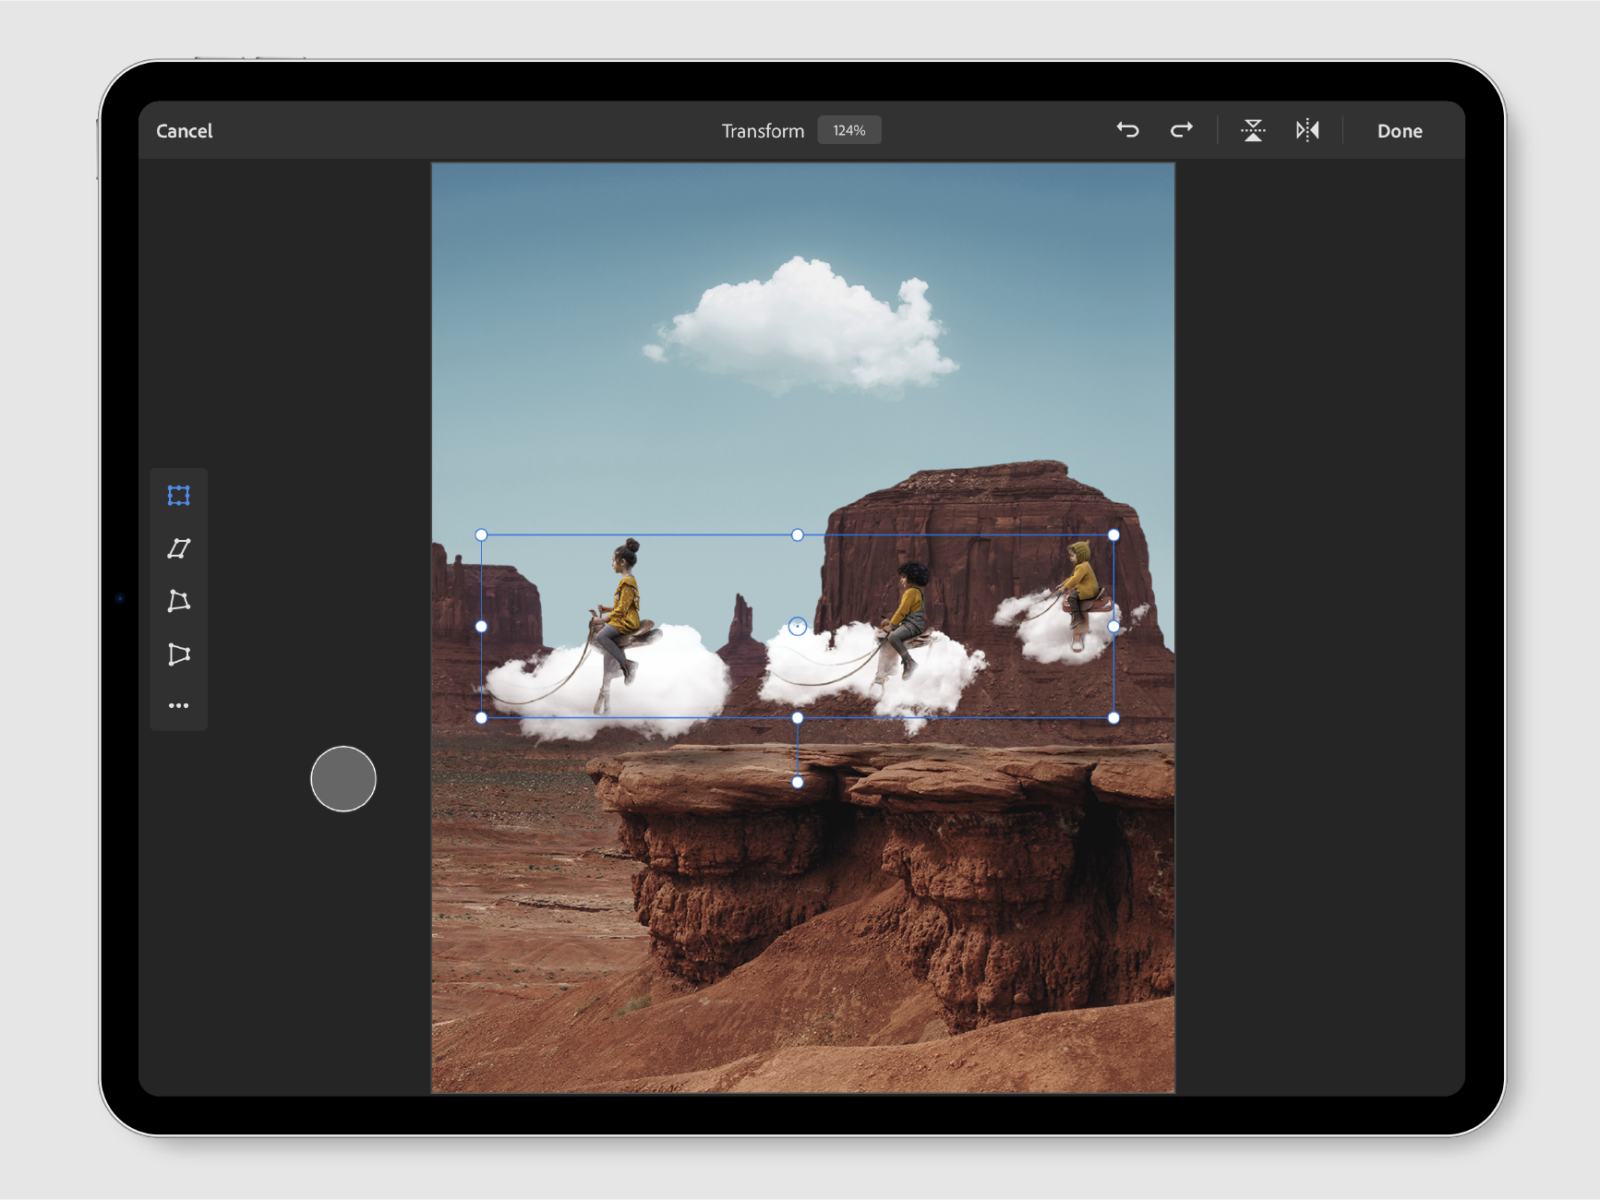
Task: Open the 124% zoom level field
Action: pos(849,131)
